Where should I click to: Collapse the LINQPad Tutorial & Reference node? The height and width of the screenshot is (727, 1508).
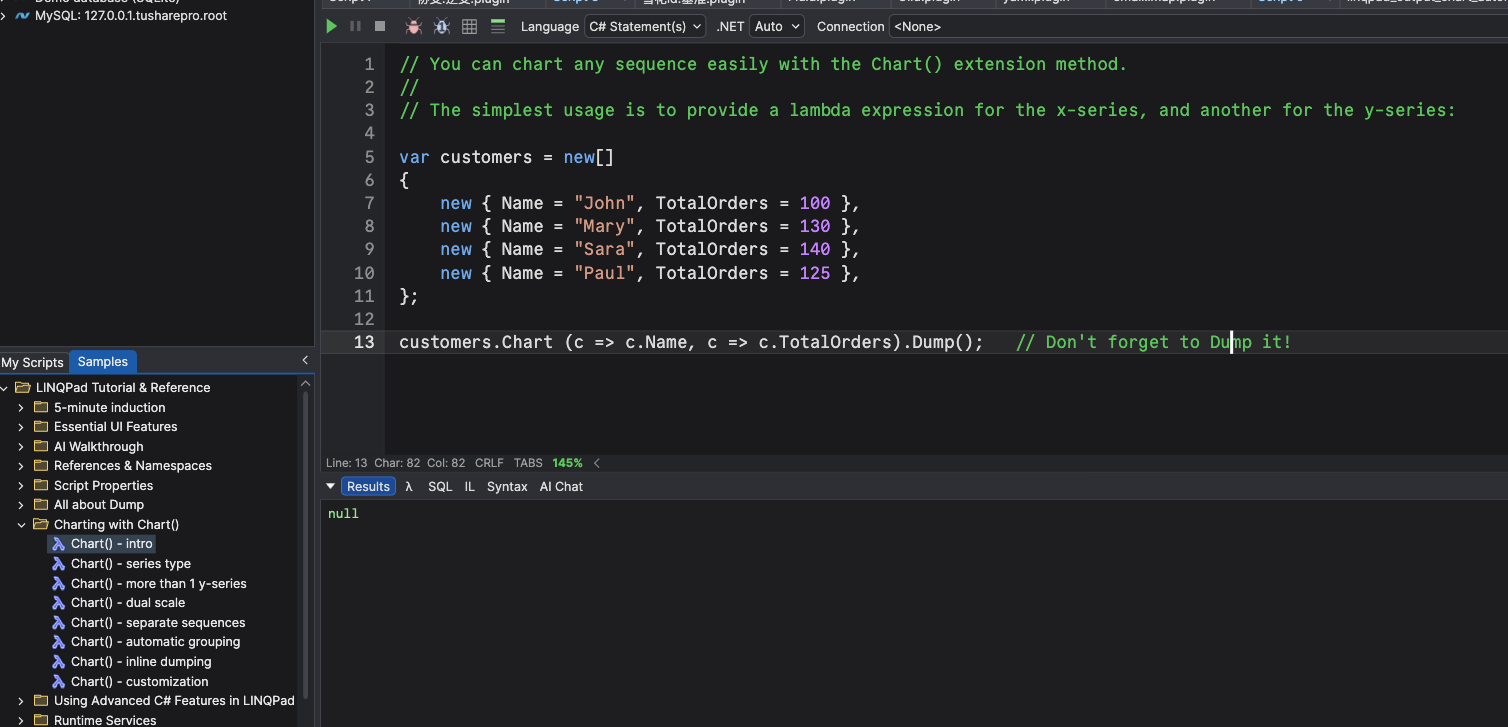[4, 388]
